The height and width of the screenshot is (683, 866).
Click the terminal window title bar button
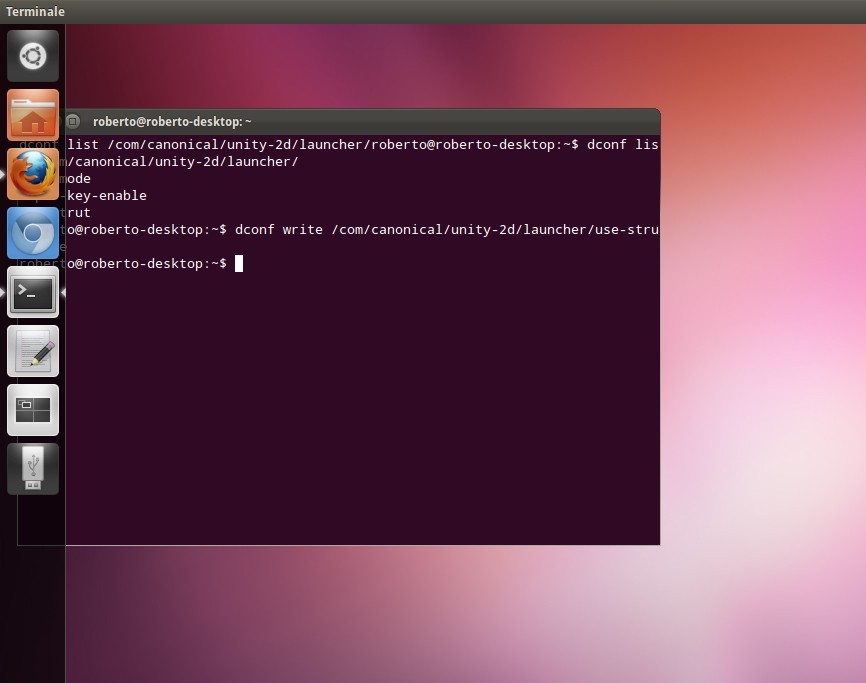[x=72, y=121]
